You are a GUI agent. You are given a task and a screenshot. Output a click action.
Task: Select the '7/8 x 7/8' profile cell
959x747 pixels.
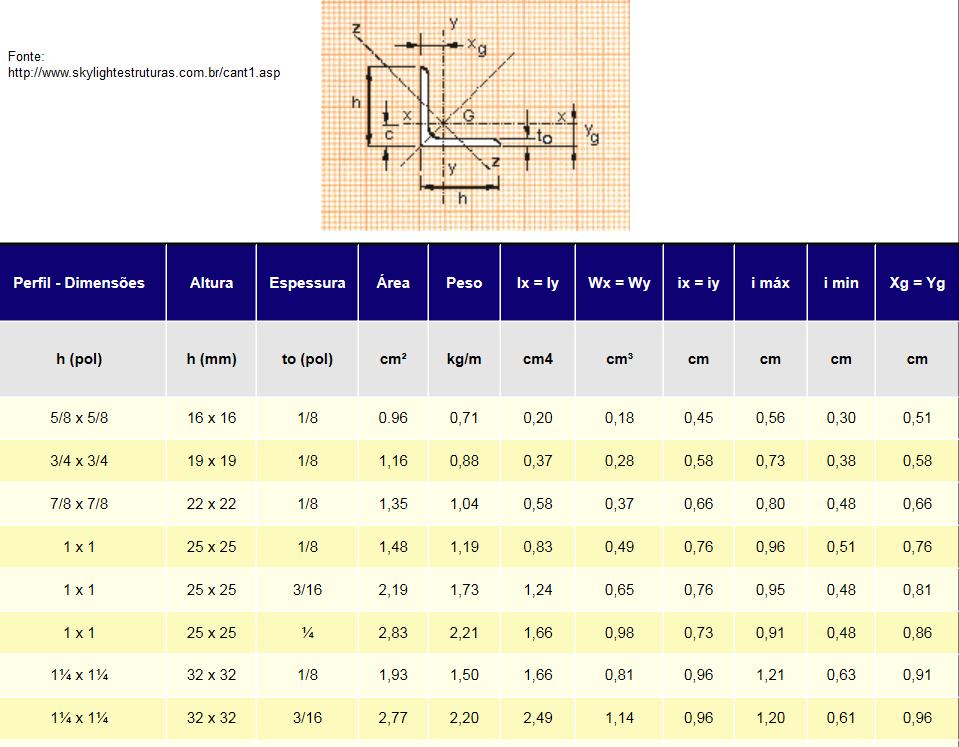(x=79, y=504)
